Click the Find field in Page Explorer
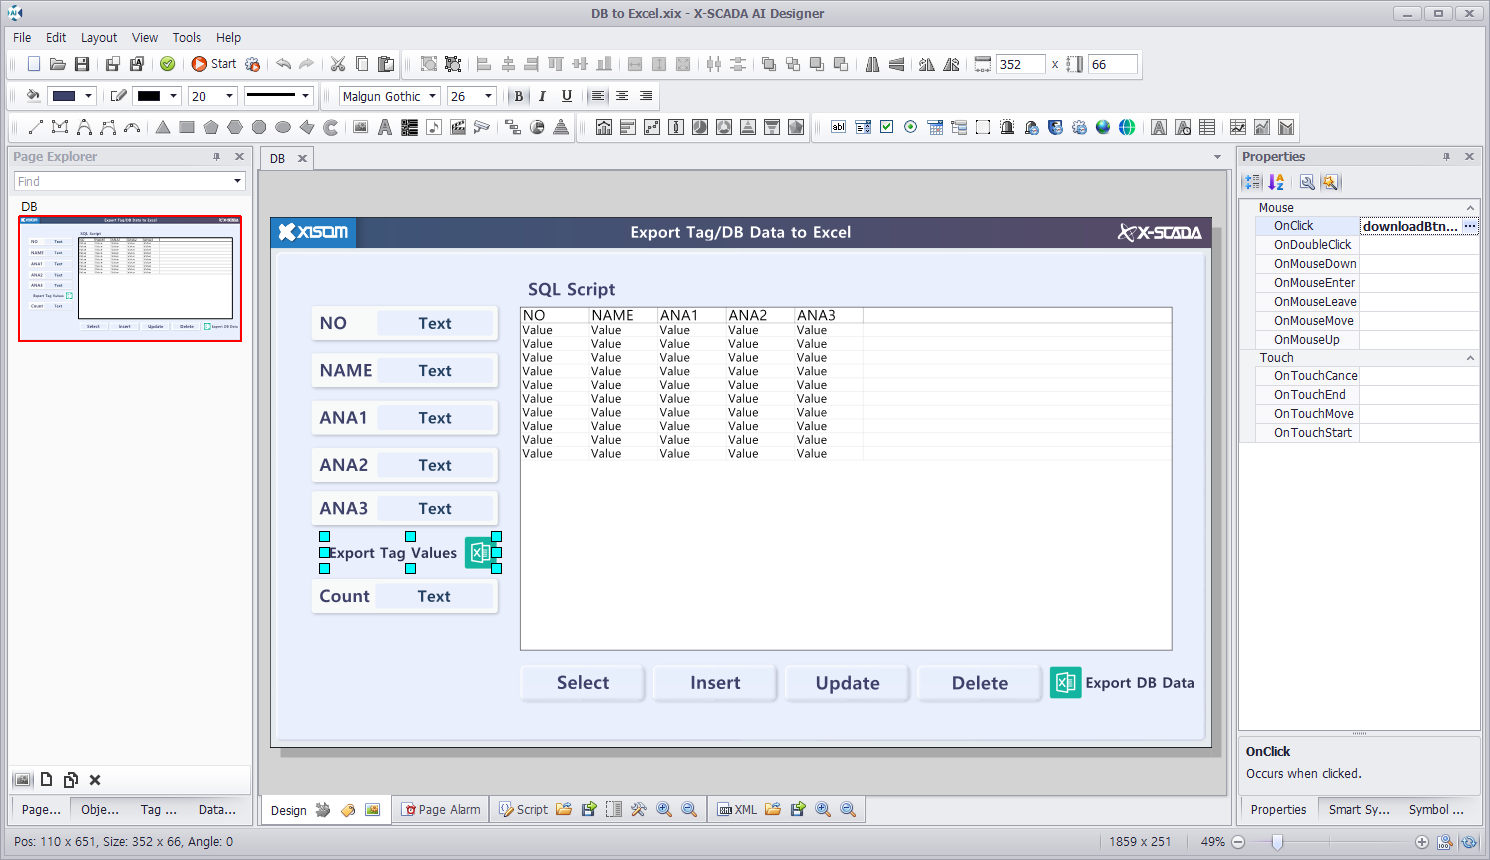1490x860 pixels. pos(122,181)
